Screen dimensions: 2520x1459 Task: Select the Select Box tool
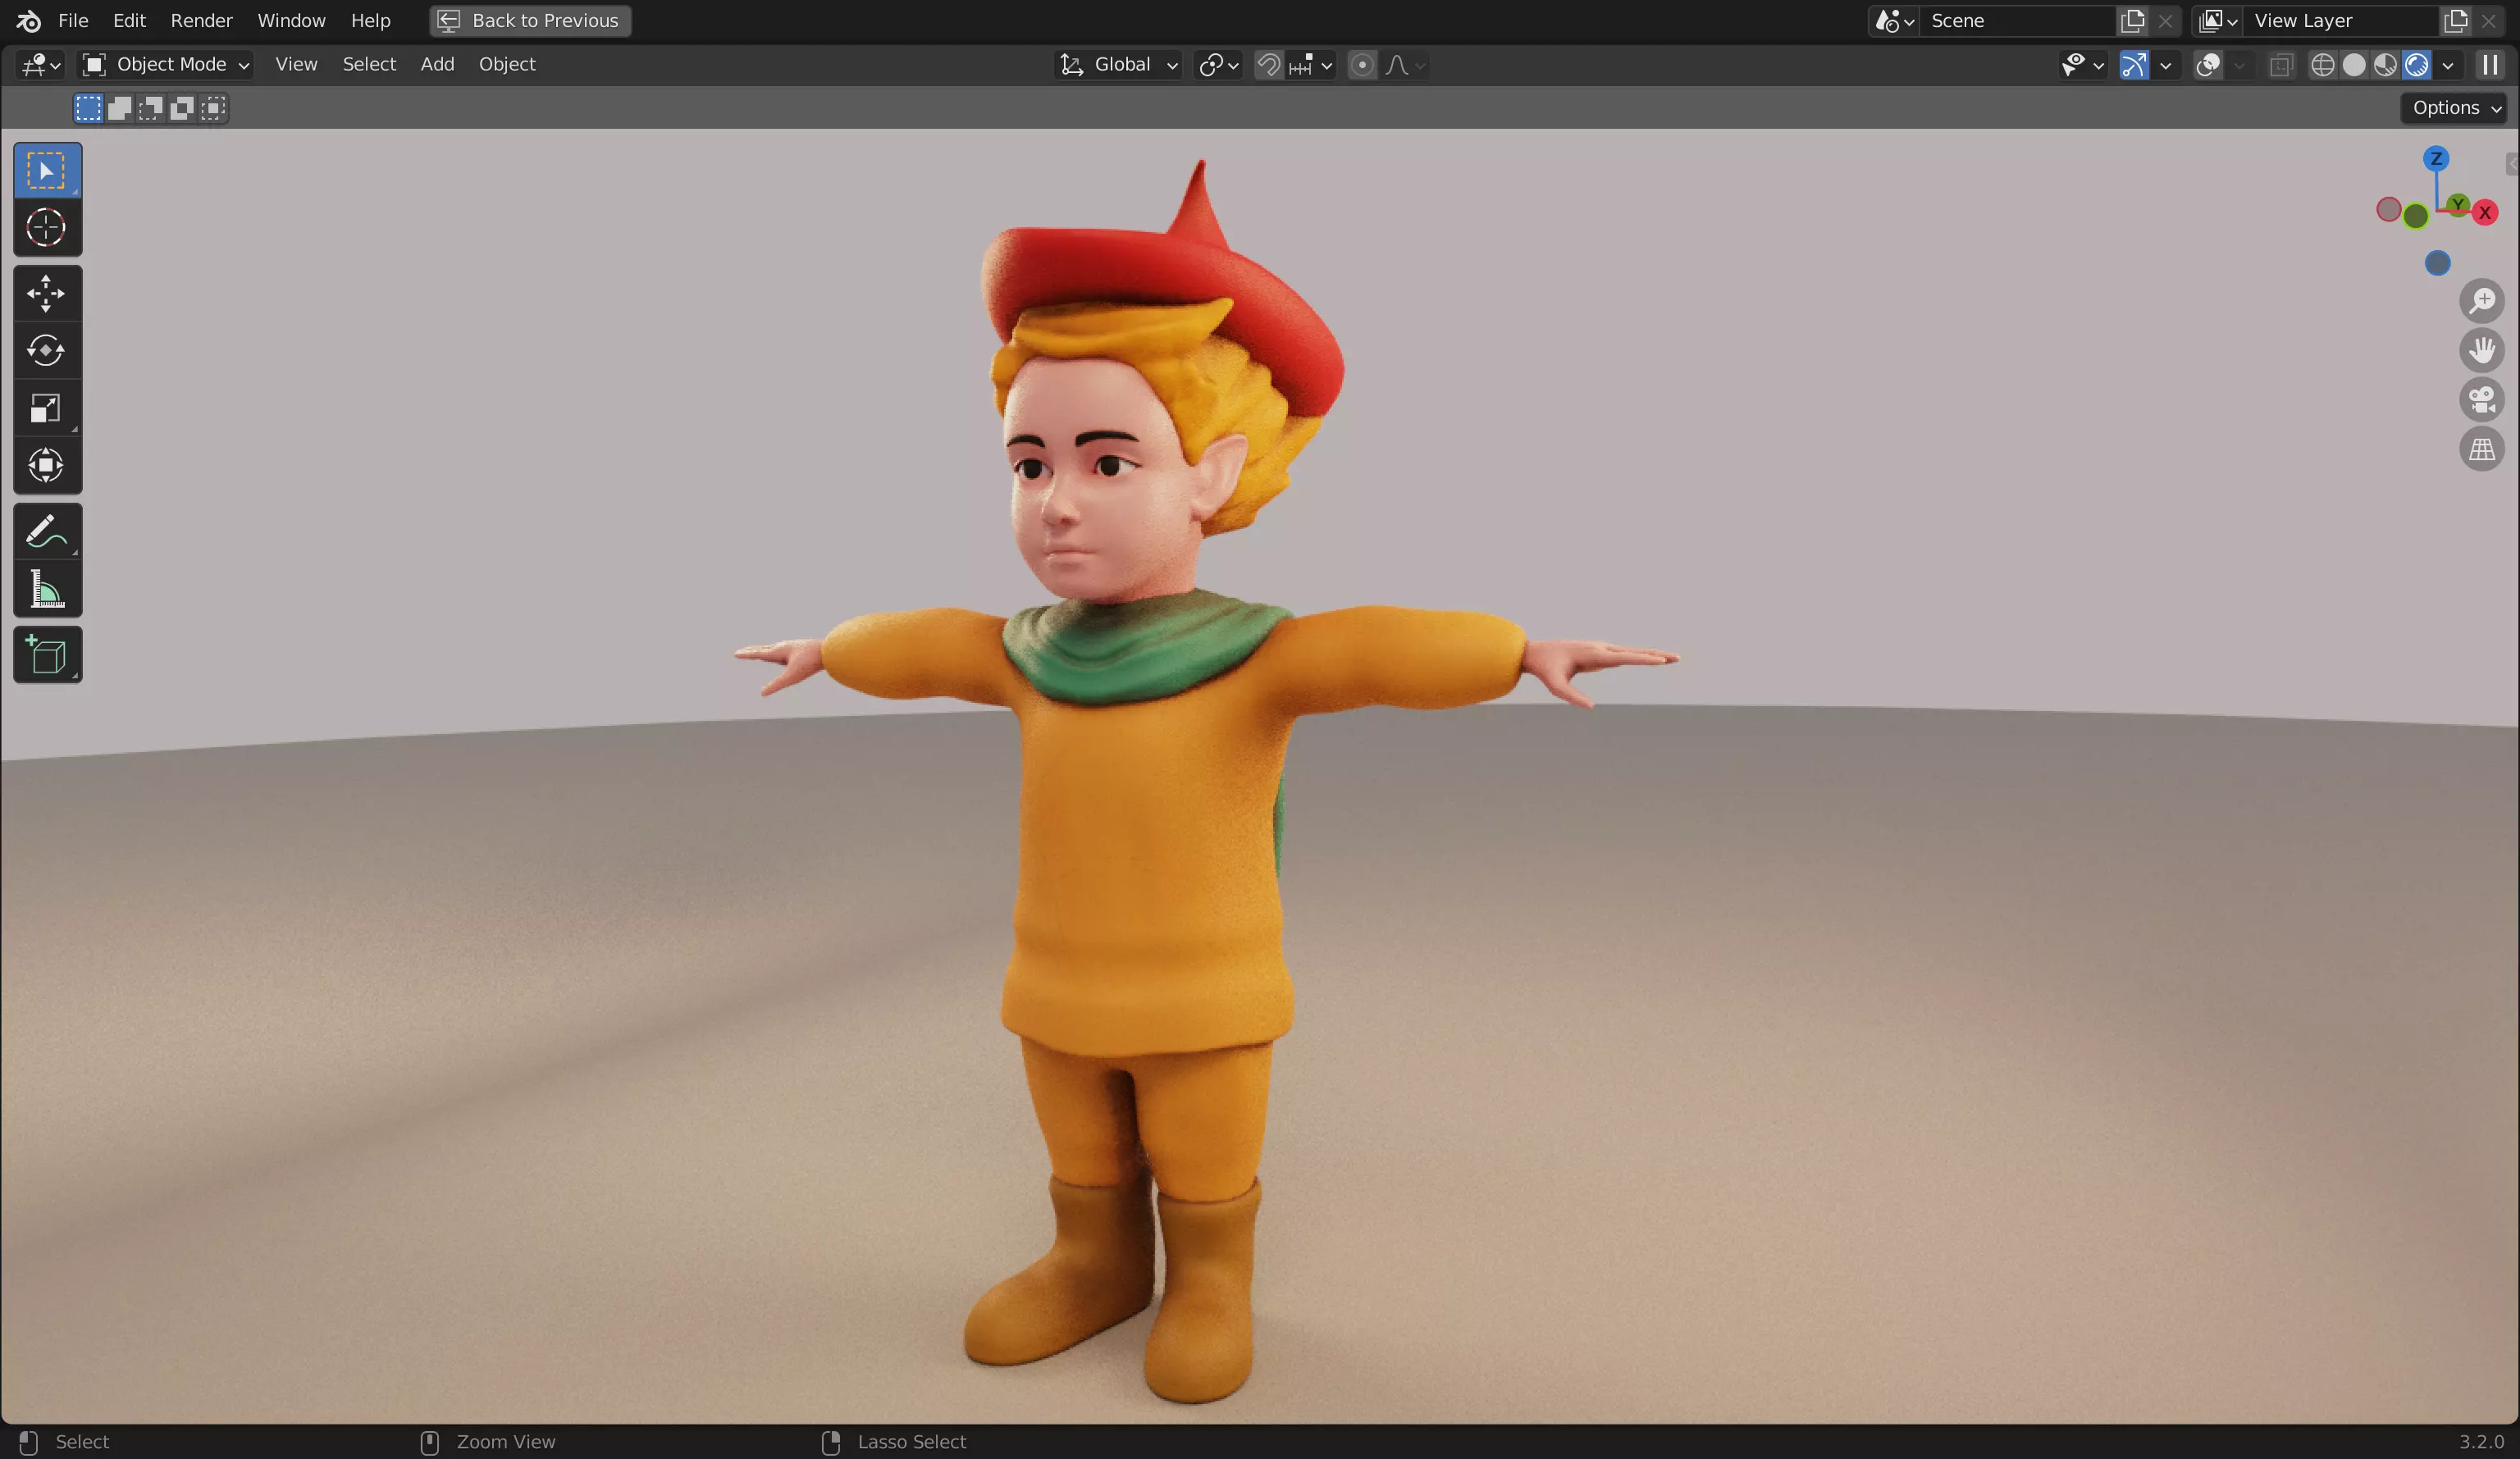coord(47,171)
